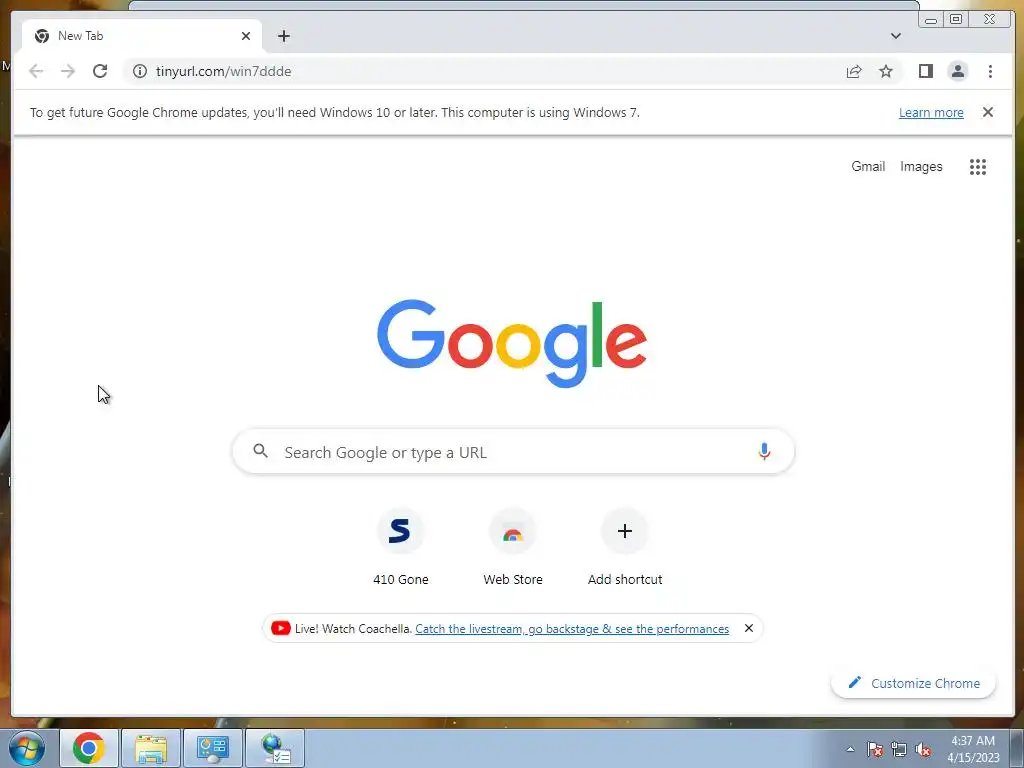Open the 410 Gone shortcut
This screenshot has width=1024, height=768.
[400, 548]
